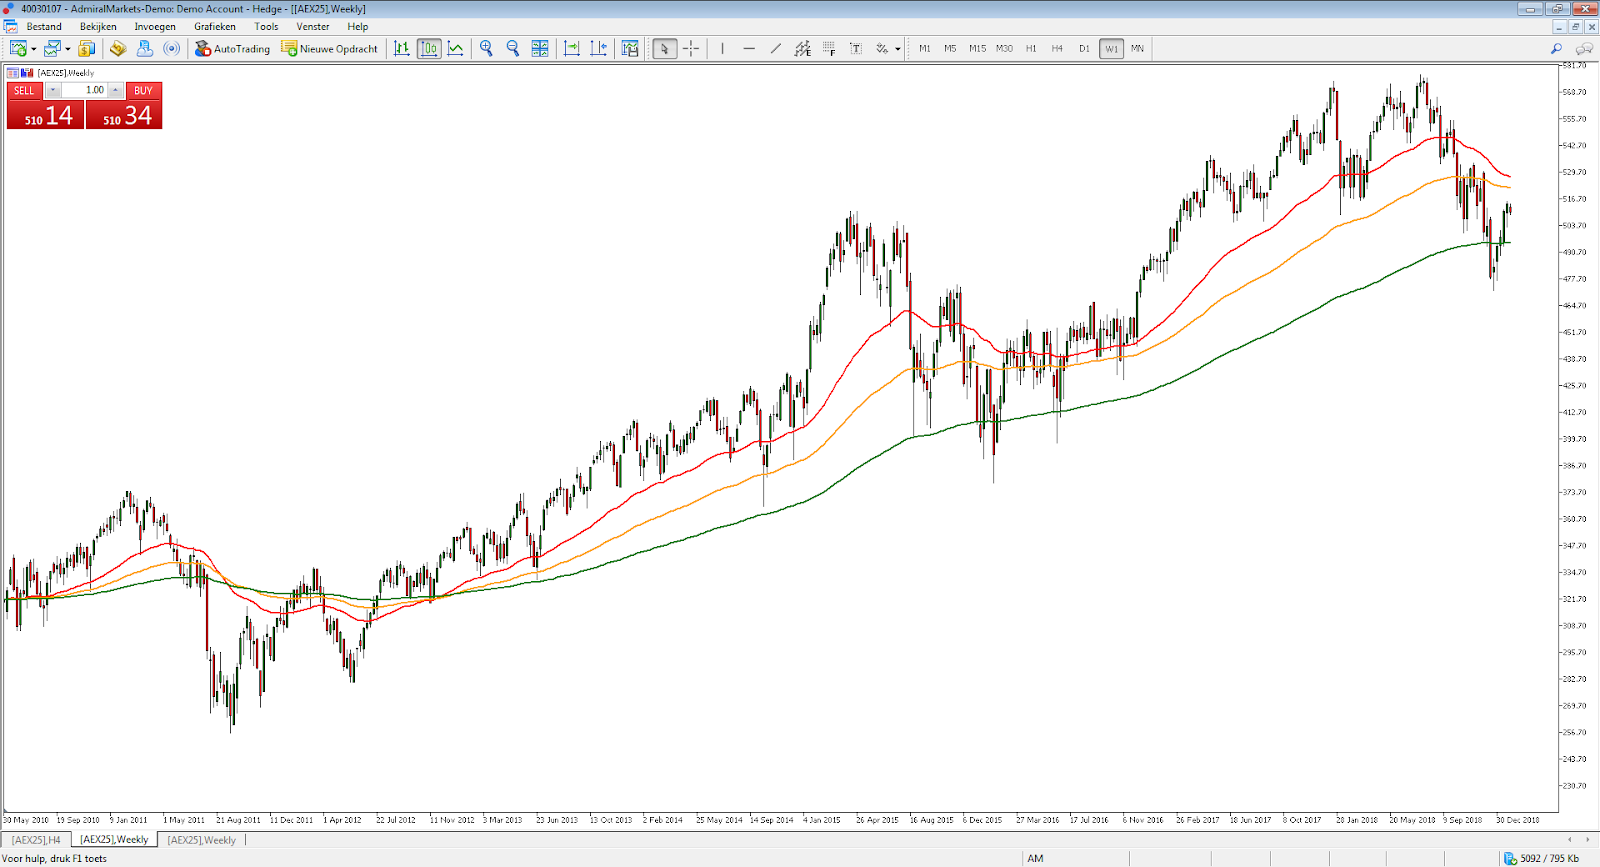The height and width of the screenshot is (867, 1600).
Task: Open the chart profiles icon
Action: click(52, 48)
